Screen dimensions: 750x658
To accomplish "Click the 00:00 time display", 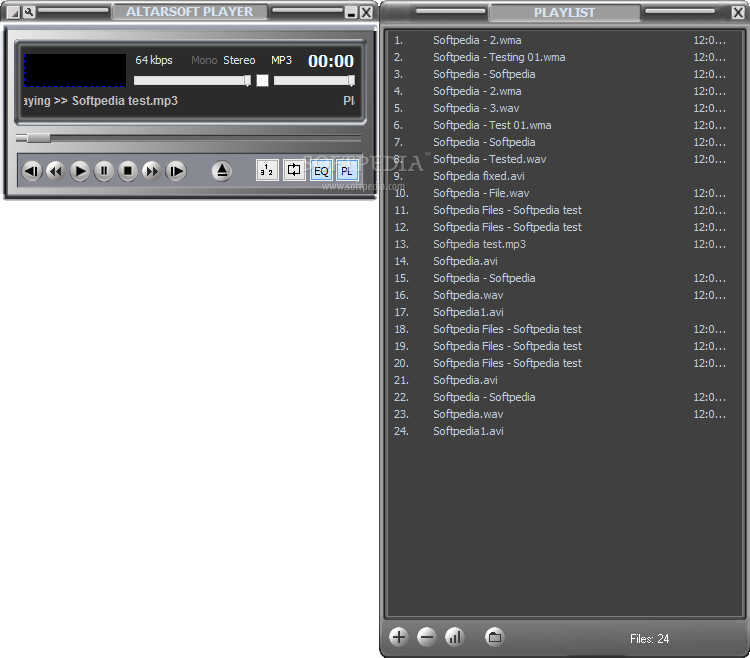I will click(x=331, y=61).
